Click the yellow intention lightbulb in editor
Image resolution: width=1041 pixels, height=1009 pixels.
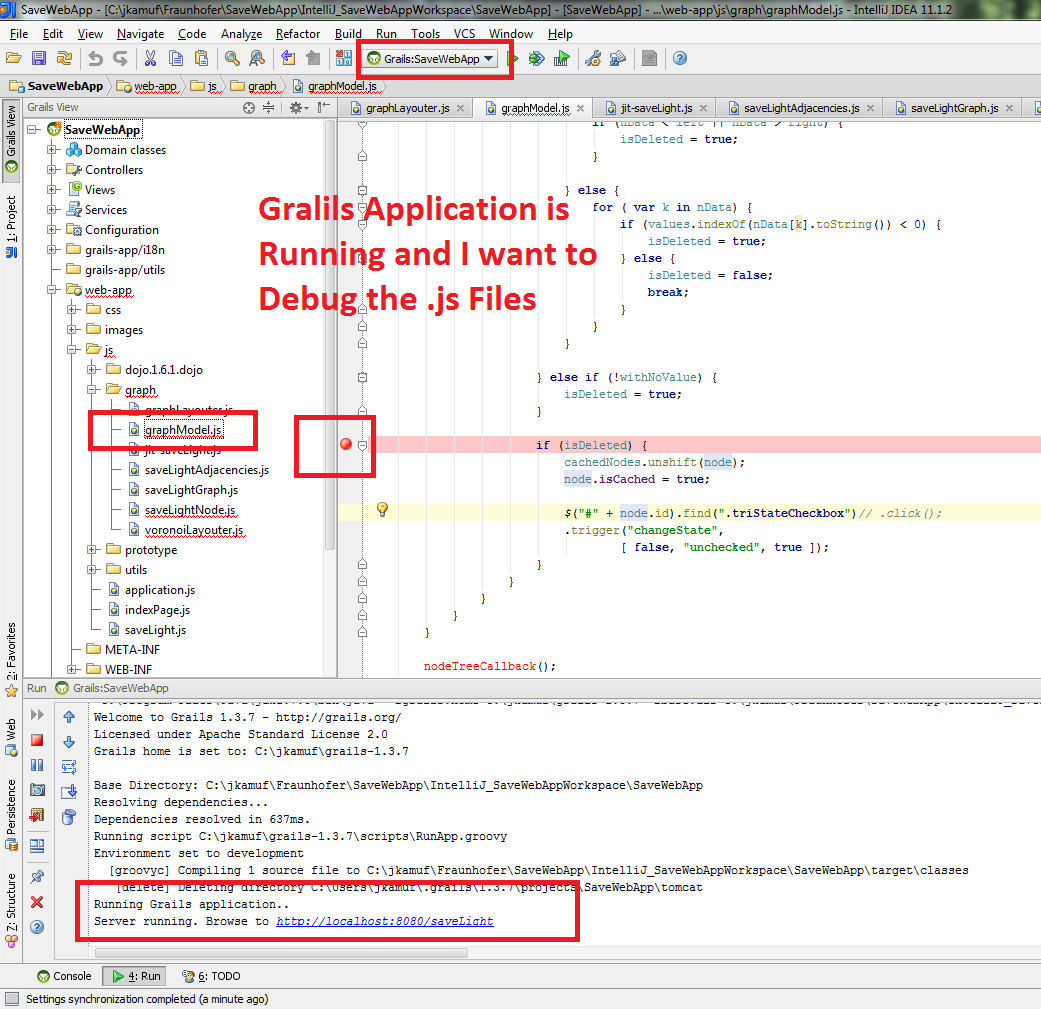(x=382, y=509)
